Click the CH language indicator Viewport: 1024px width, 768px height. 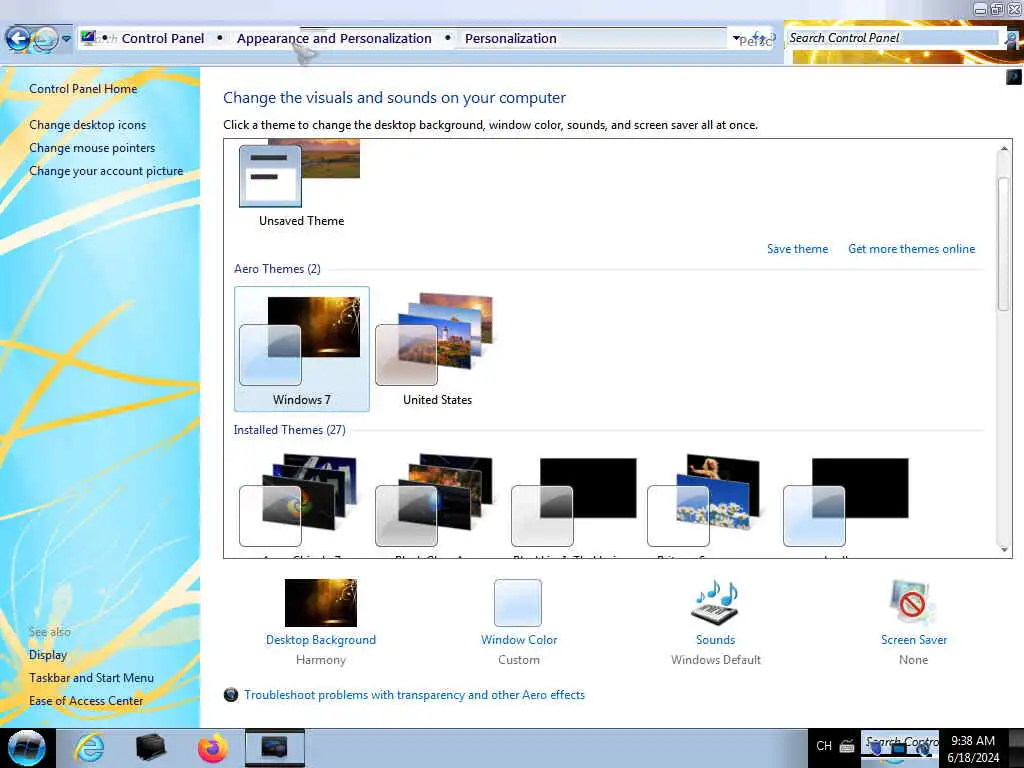coord(824,746)
